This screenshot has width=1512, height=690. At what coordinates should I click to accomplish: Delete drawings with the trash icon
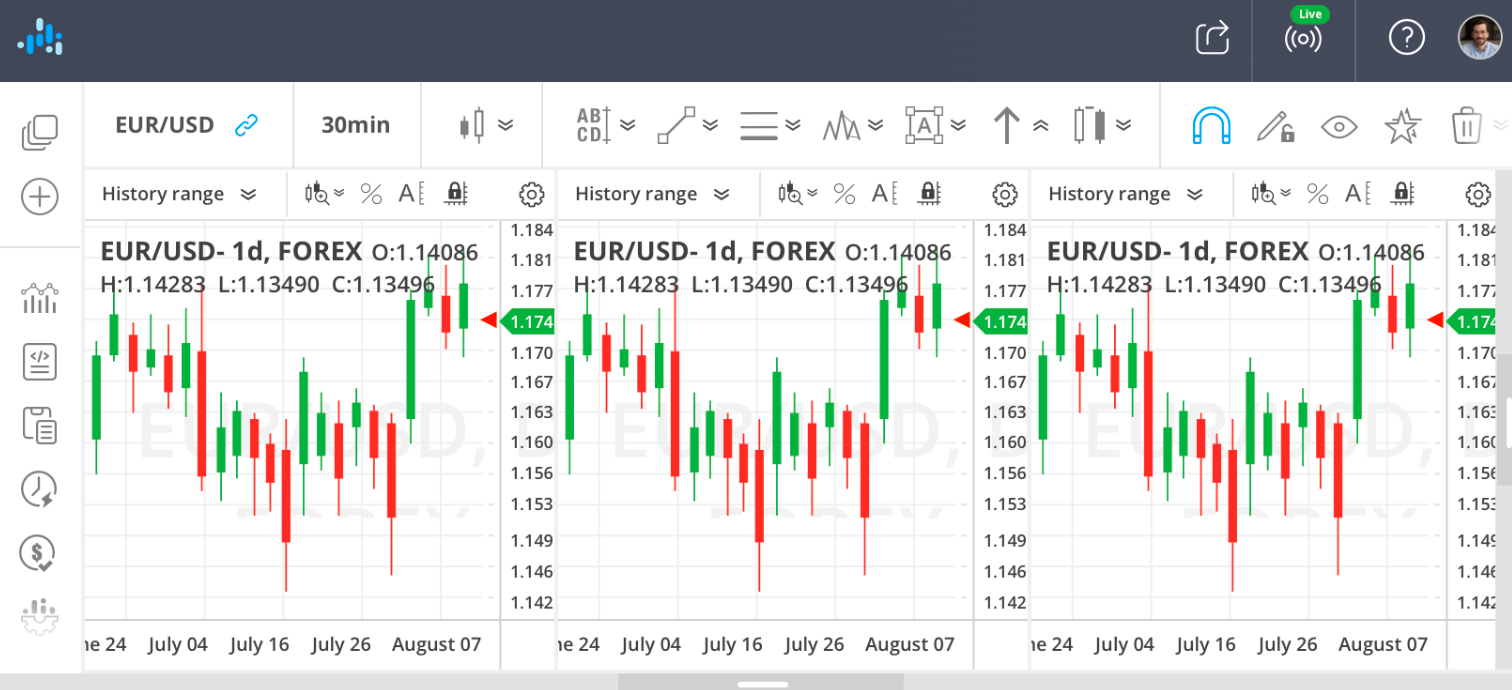[1467, 124]
